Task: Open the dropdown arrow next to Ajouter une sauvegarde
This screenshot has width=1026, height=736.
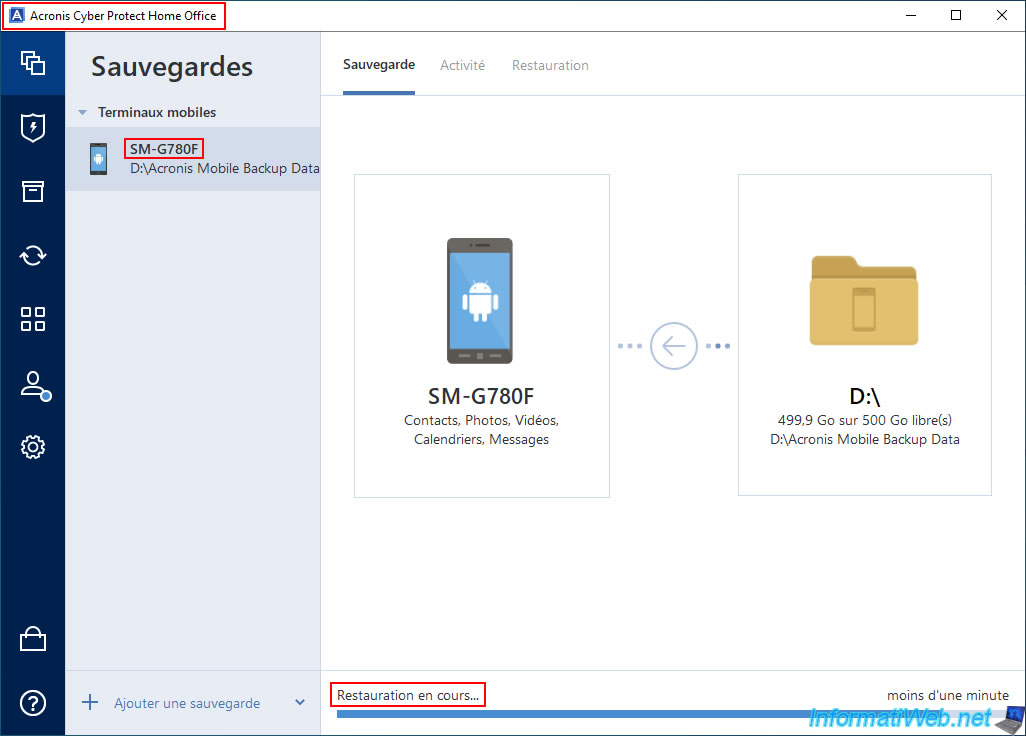Action: point(300,703)
